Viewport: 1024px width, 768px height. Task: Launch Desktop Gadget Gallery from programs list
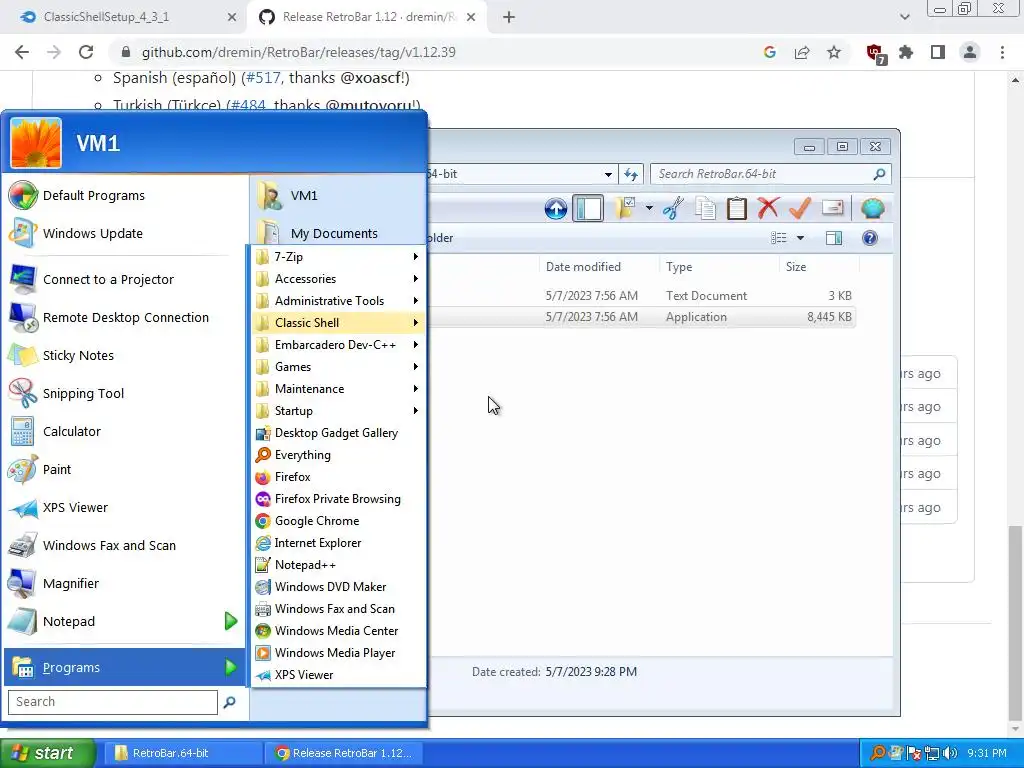[x=338, y=433]
